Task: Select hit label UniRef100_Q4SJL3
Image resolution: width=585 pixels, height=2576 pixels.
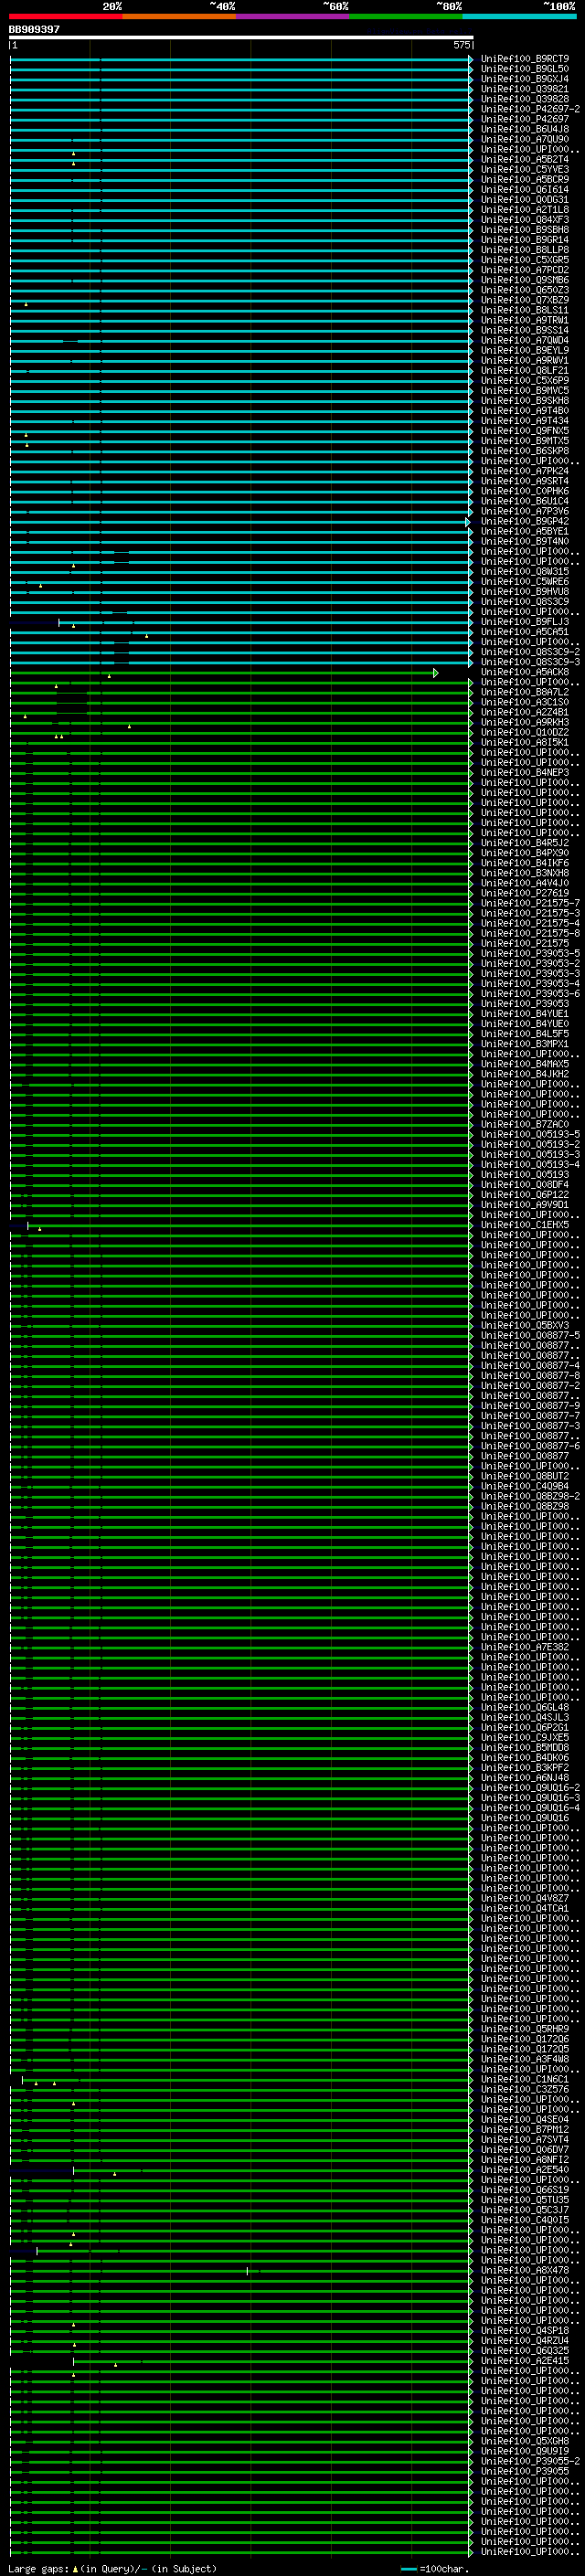Action: (524, 1717)
